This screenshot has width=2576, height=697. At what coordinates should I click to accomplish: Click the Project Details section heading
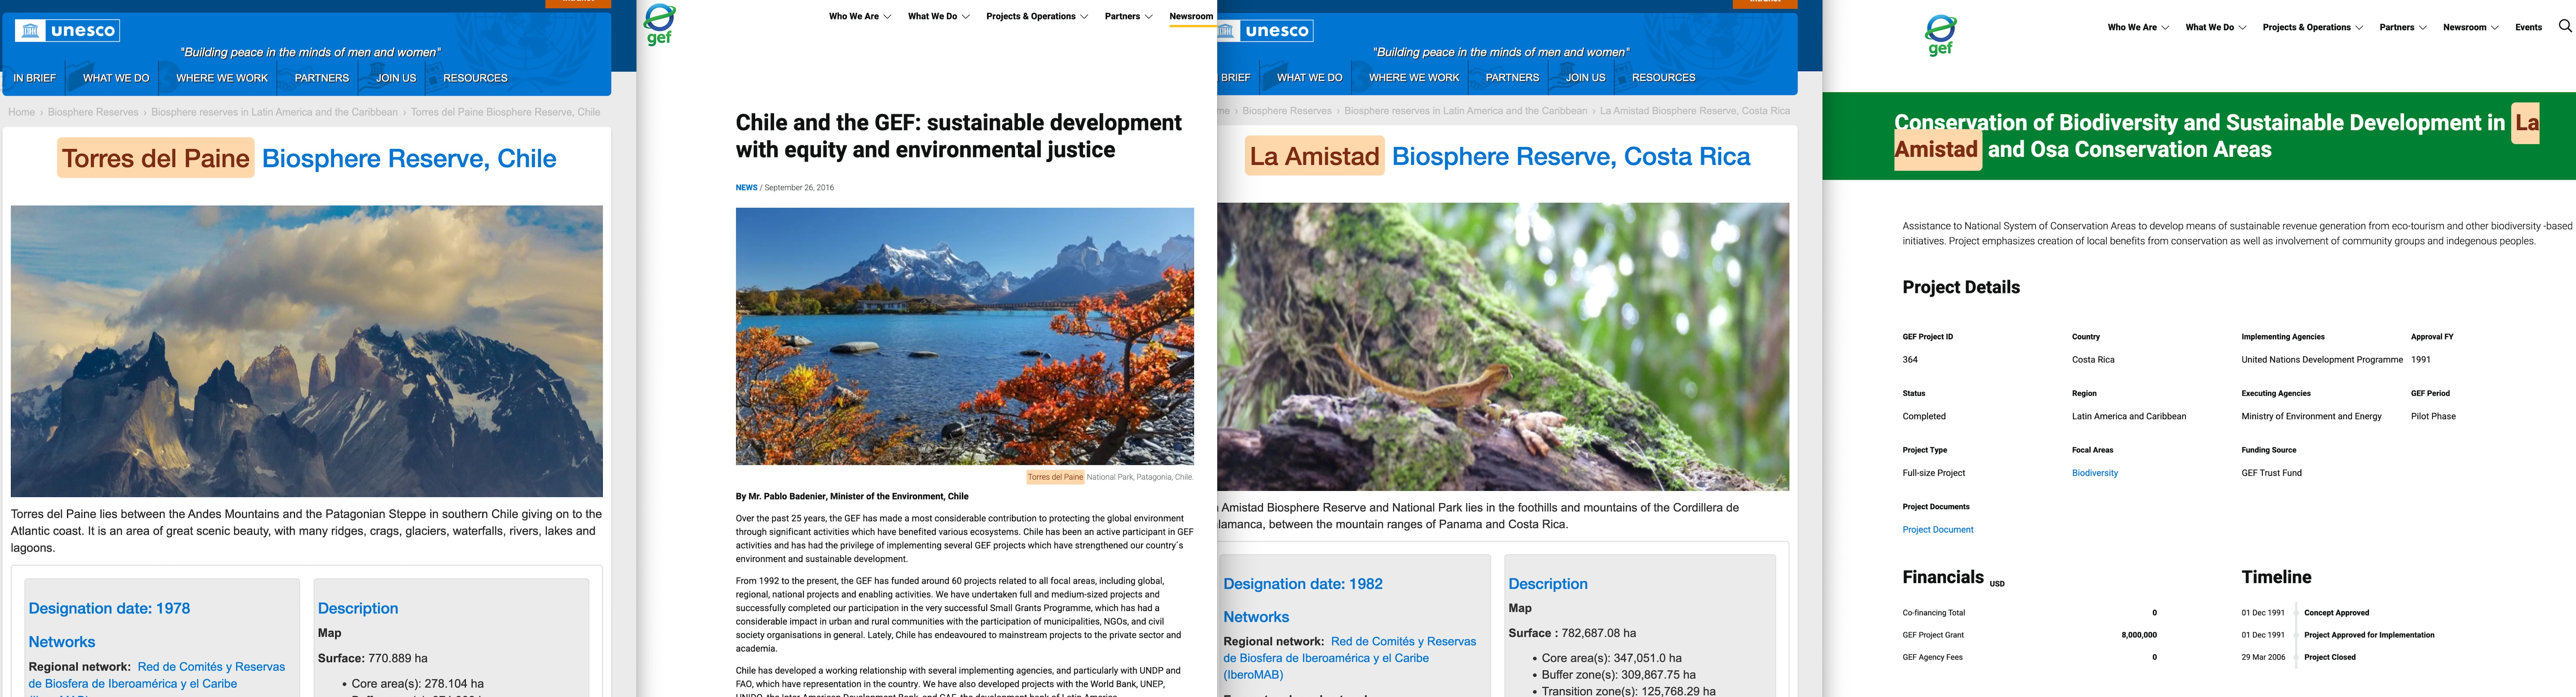tap(1960, 287)
